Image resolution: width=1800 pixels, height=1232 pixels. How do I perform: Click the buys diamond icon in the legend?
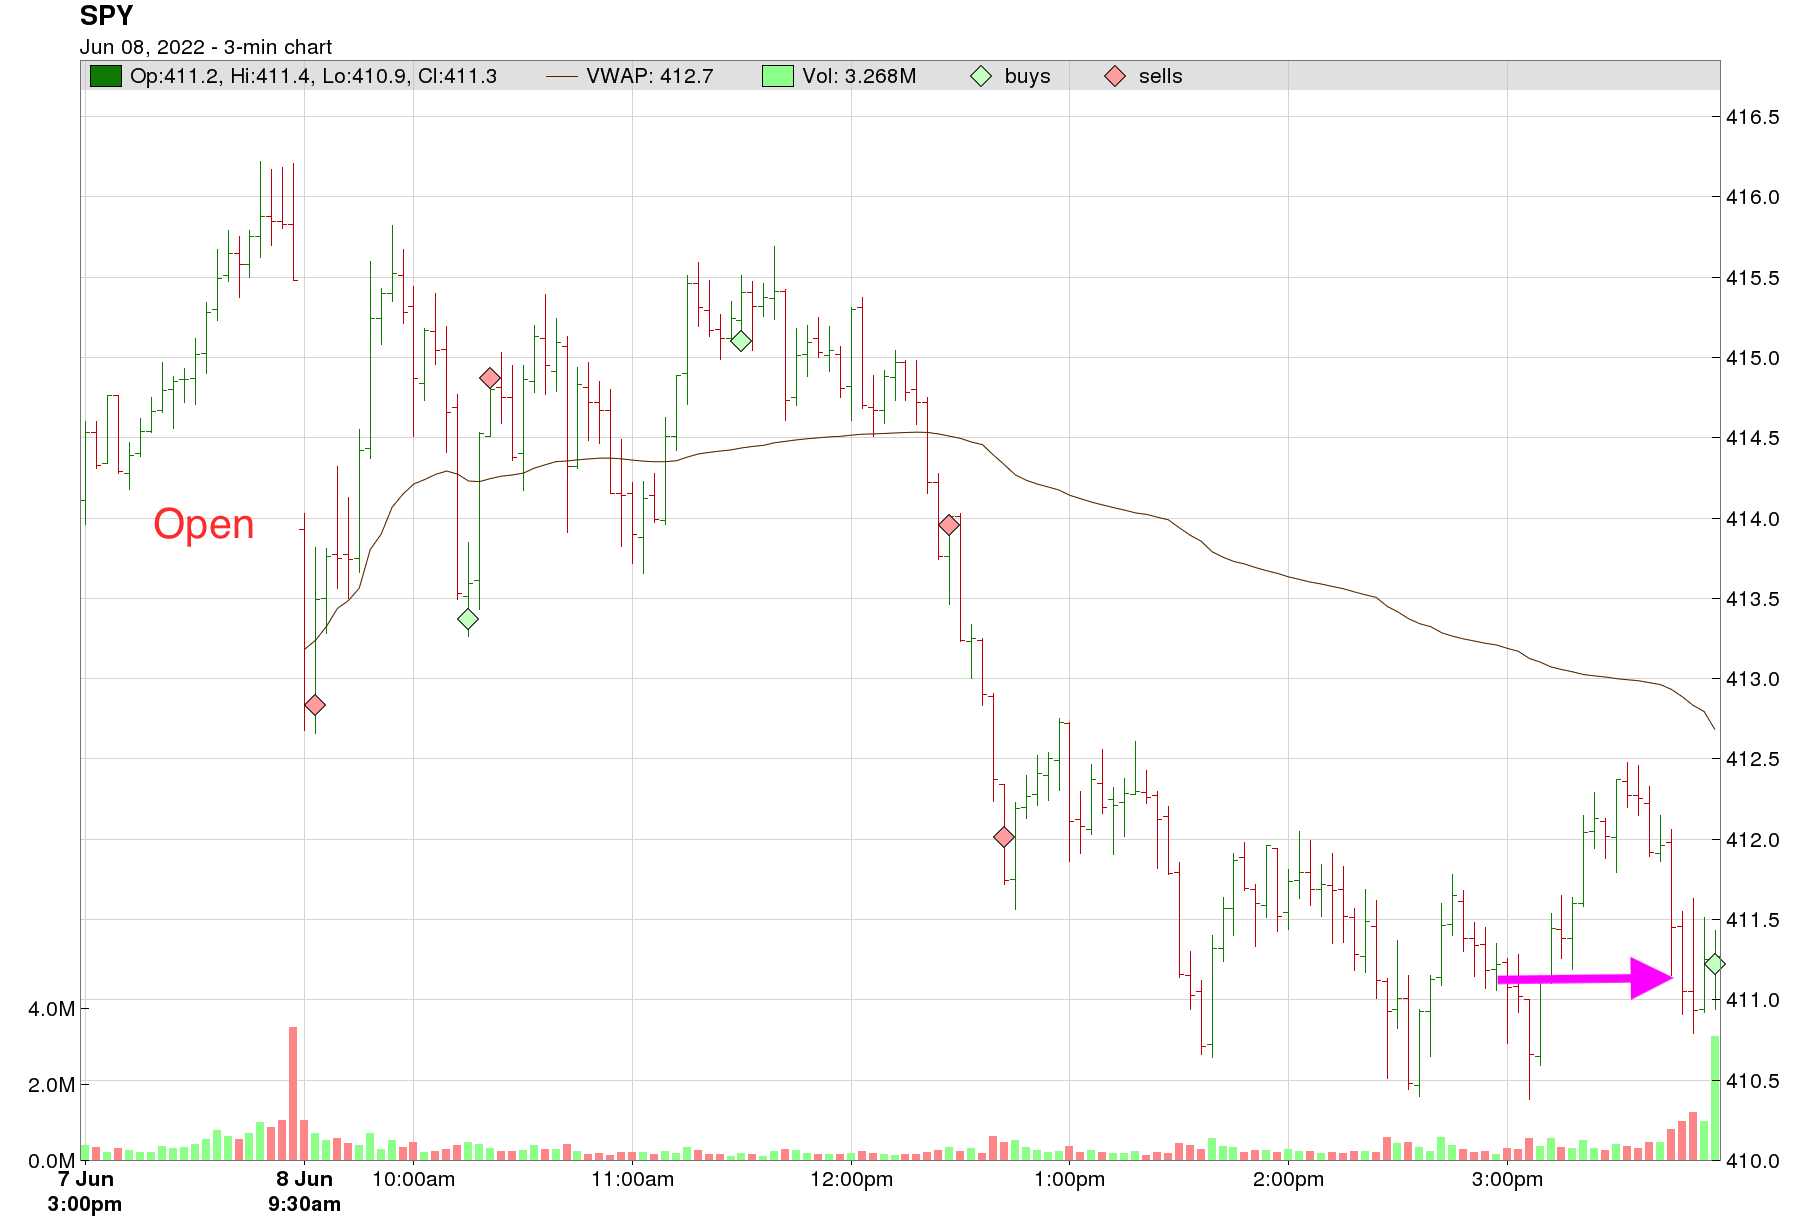981,76
